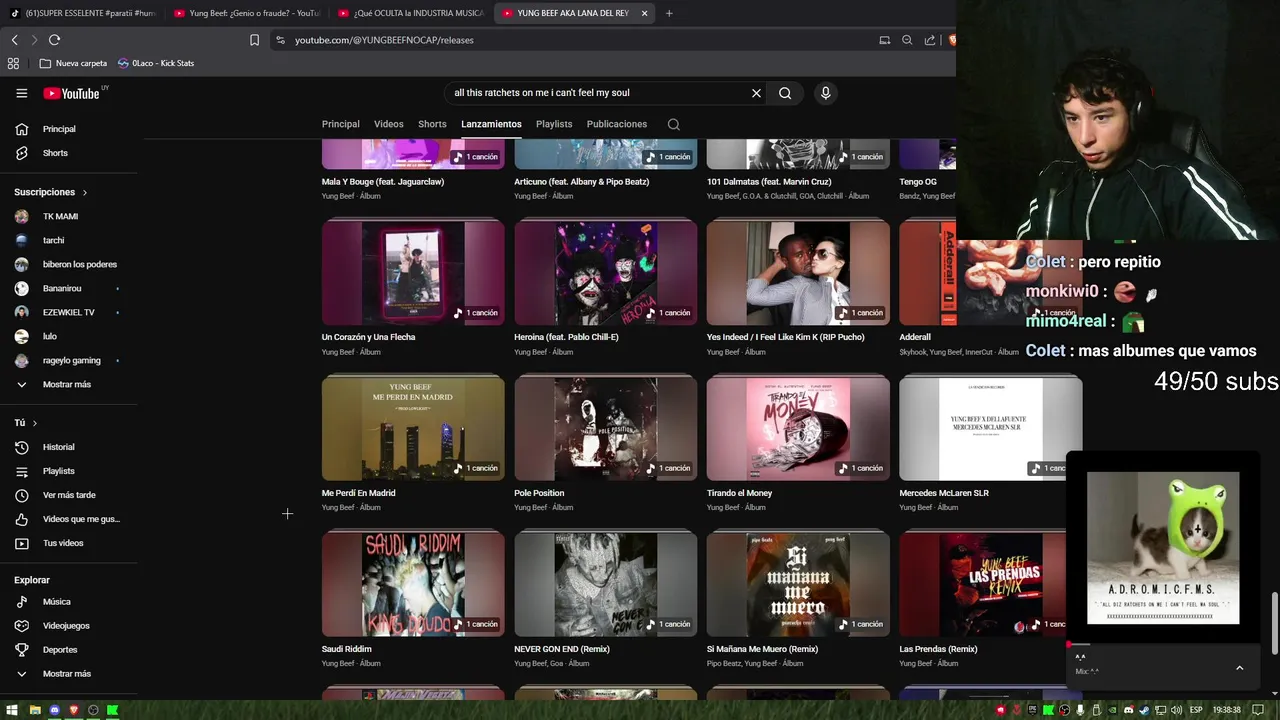
Task: Open the YouTube hamburger guide menu
Action: 21,93
